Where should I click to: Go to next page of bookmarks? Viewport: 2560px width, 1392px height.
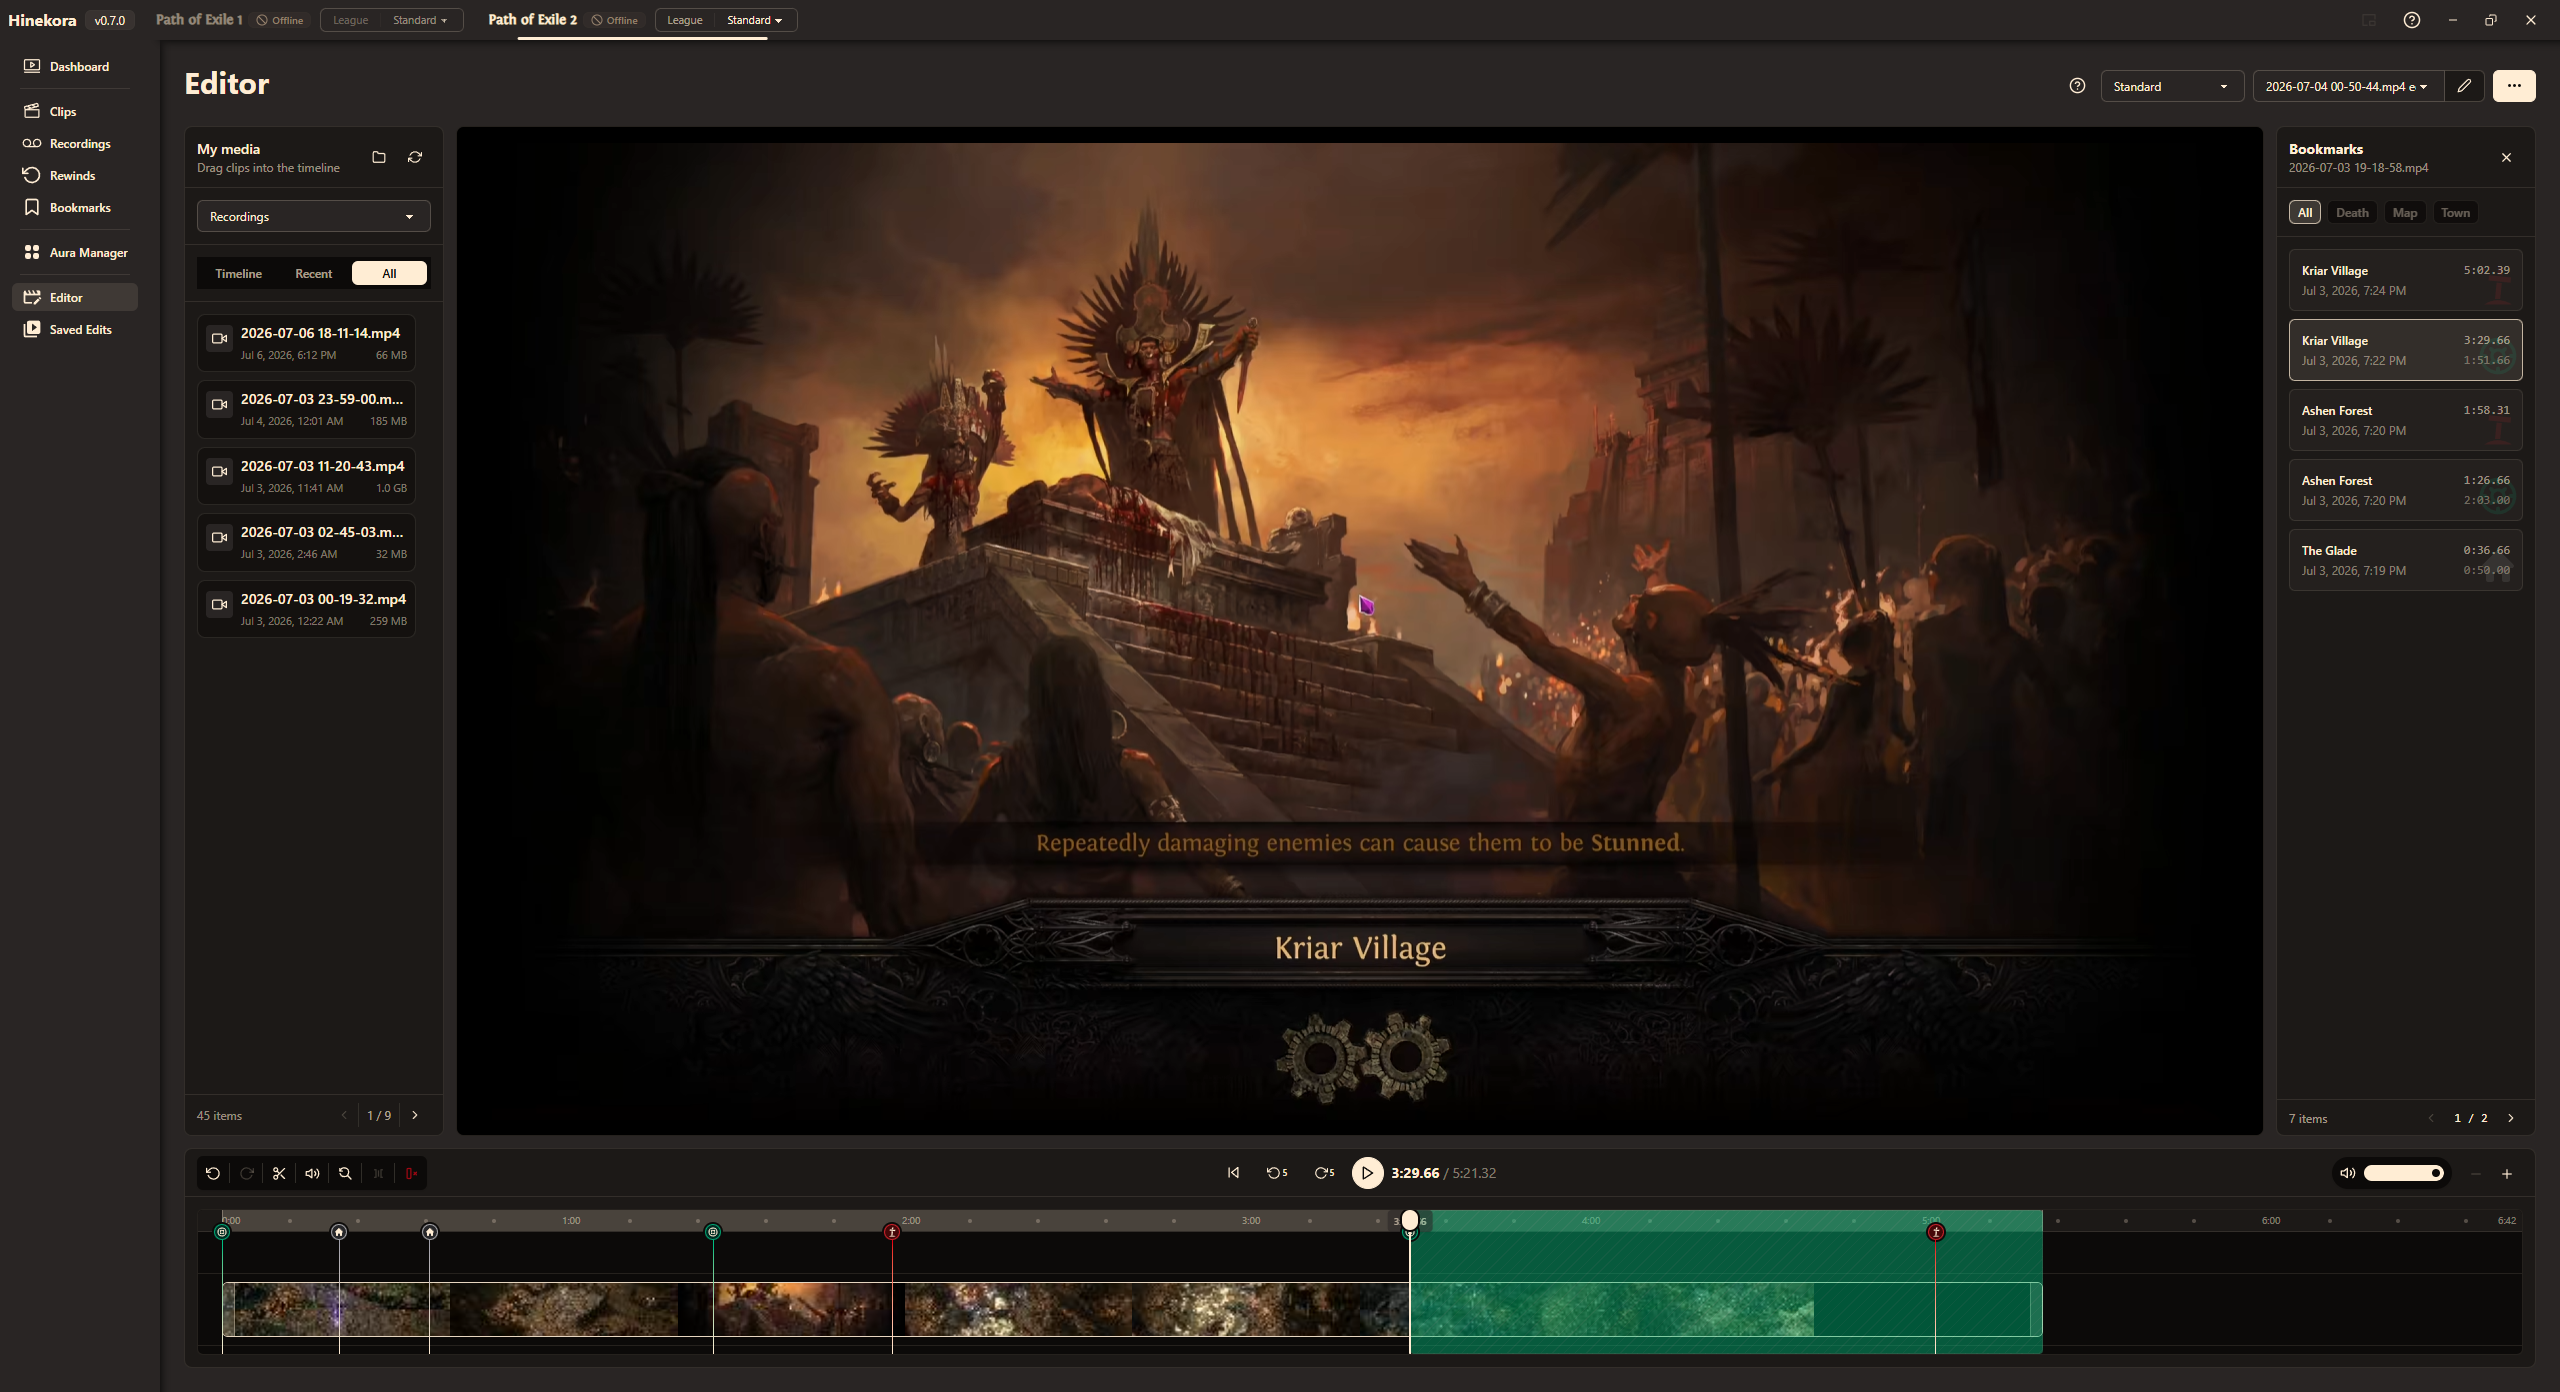[2510, 1118]
